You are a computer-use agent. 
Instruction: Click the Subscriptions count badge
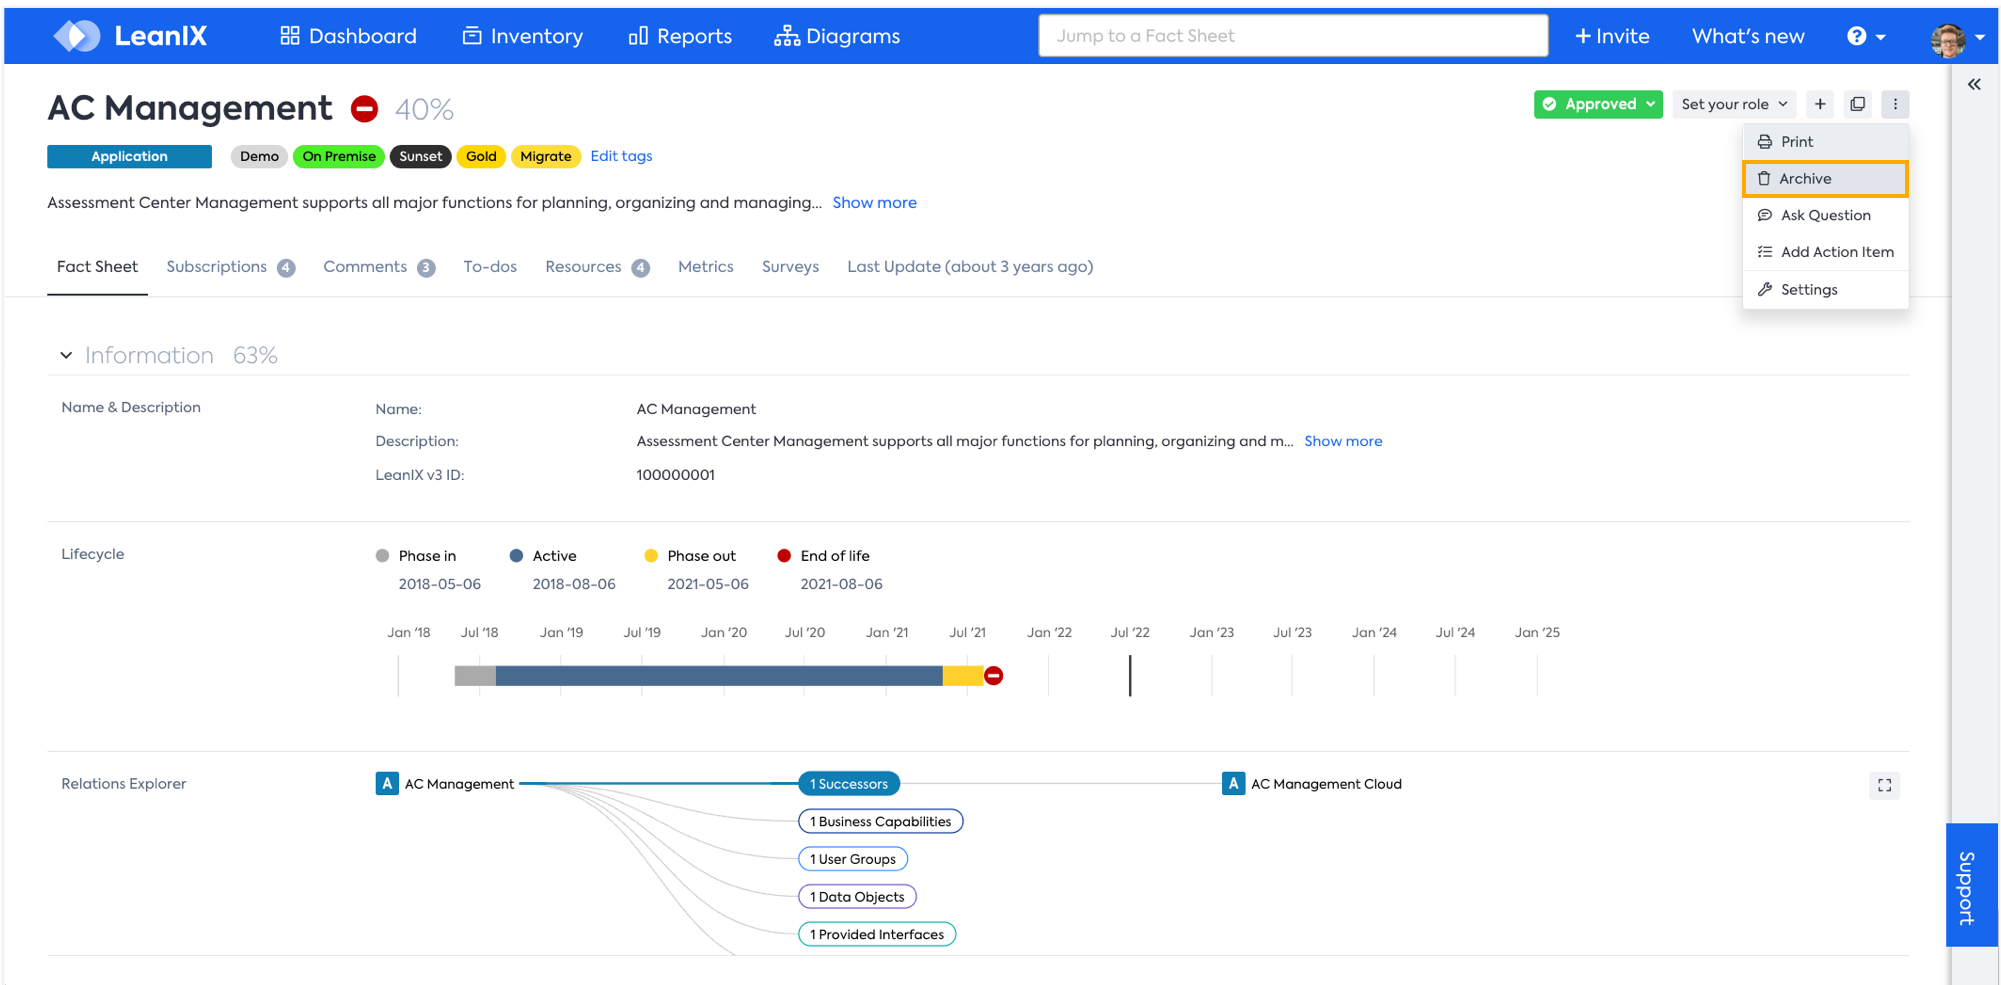click(286, 268)
